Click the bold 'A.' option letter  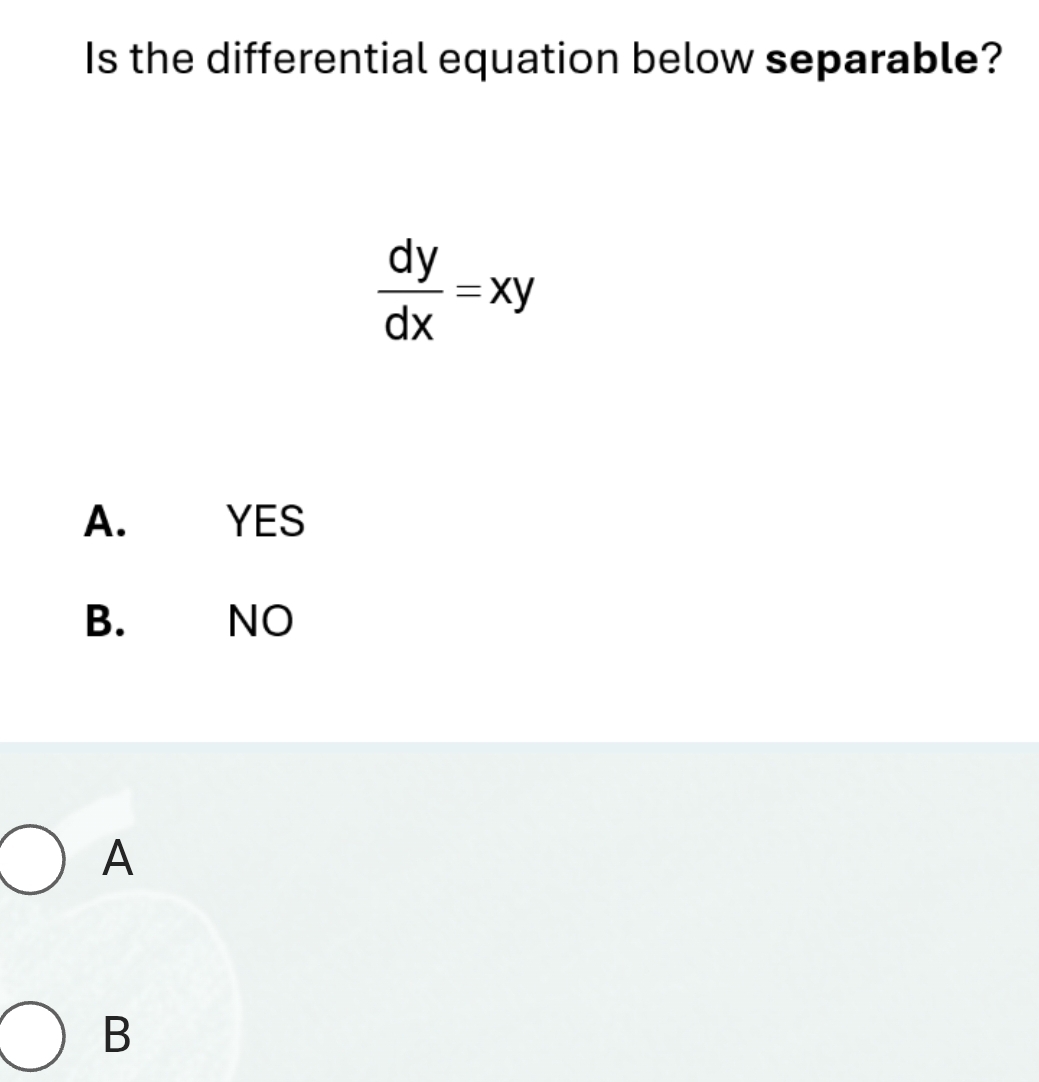(x=106, y=521)
